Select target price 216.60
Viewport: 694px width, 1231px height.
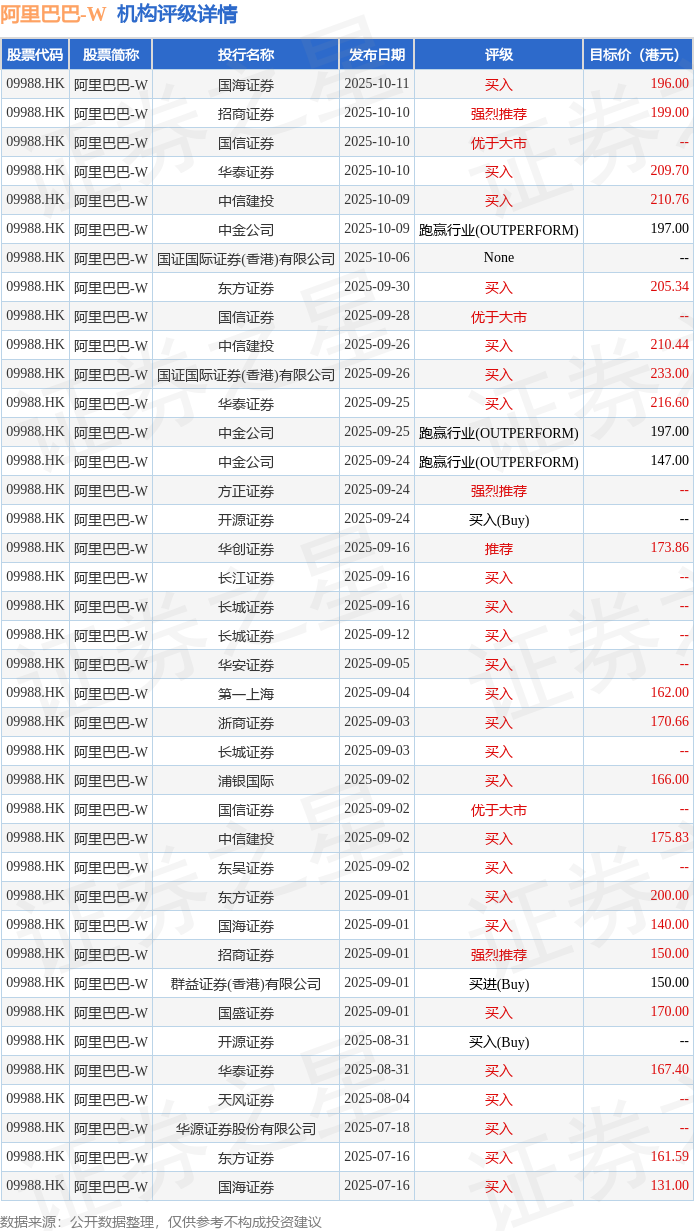coord(669,403)
